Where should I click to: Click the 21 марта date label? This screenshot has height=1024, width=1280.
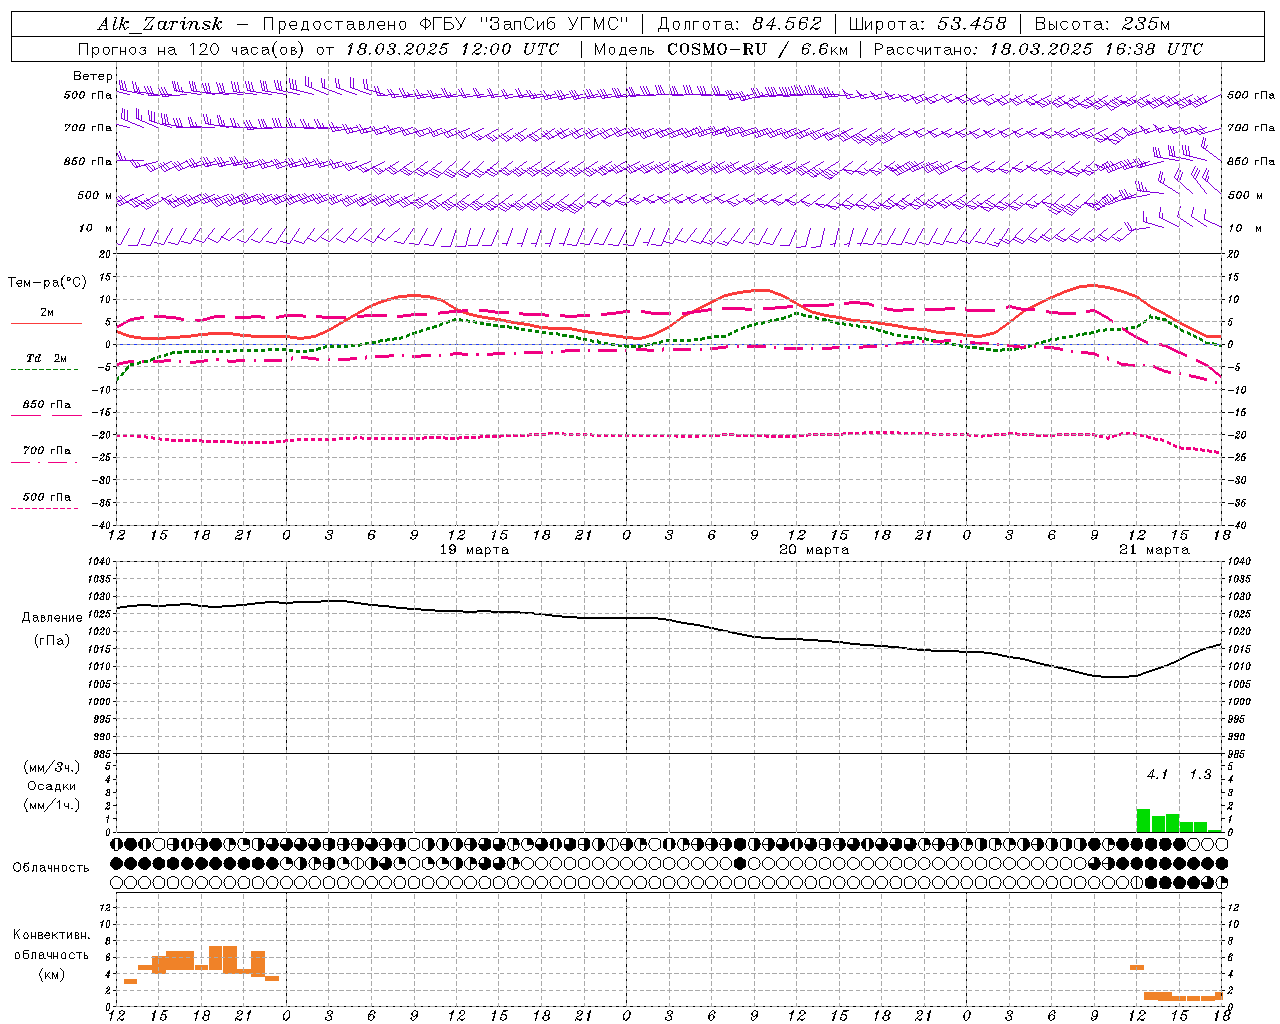click(1154, 550)
